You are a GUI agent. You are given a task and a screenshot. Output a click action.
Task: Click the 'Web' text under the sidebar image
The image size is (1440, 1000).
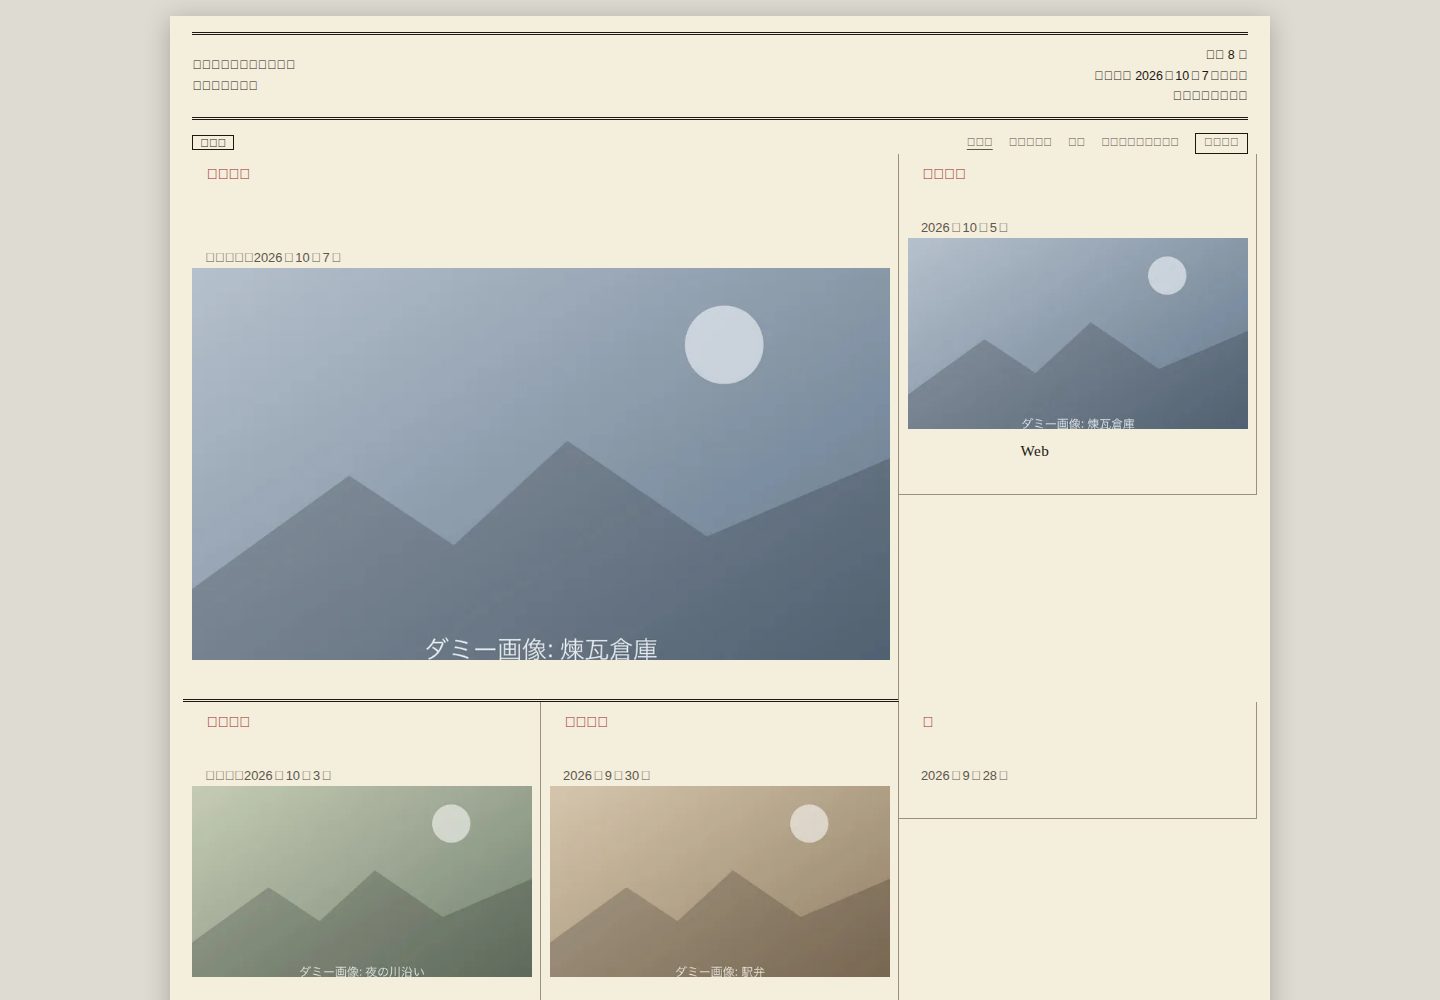click(1034, 451)
